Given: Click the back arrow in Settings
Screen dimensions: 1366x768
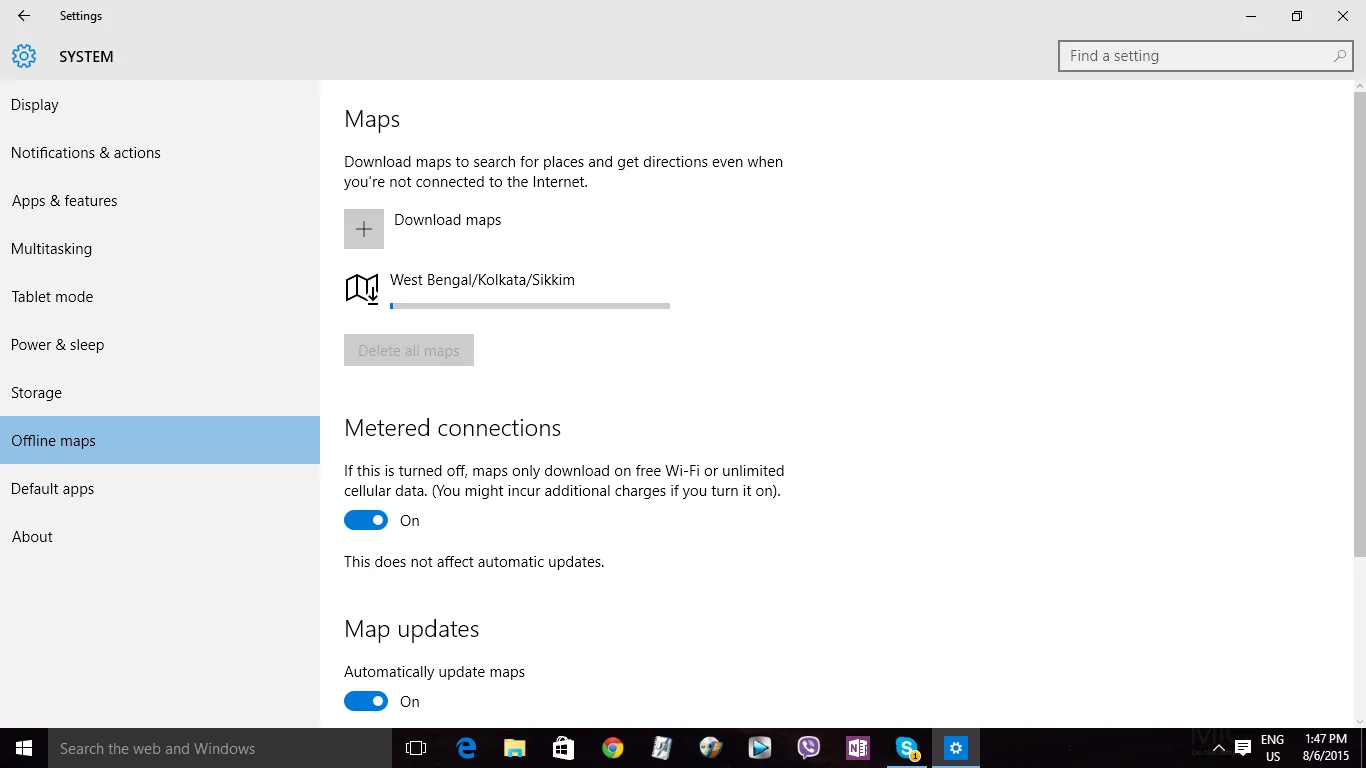Looking at the screenshot, I should click(x=24, y=16).
